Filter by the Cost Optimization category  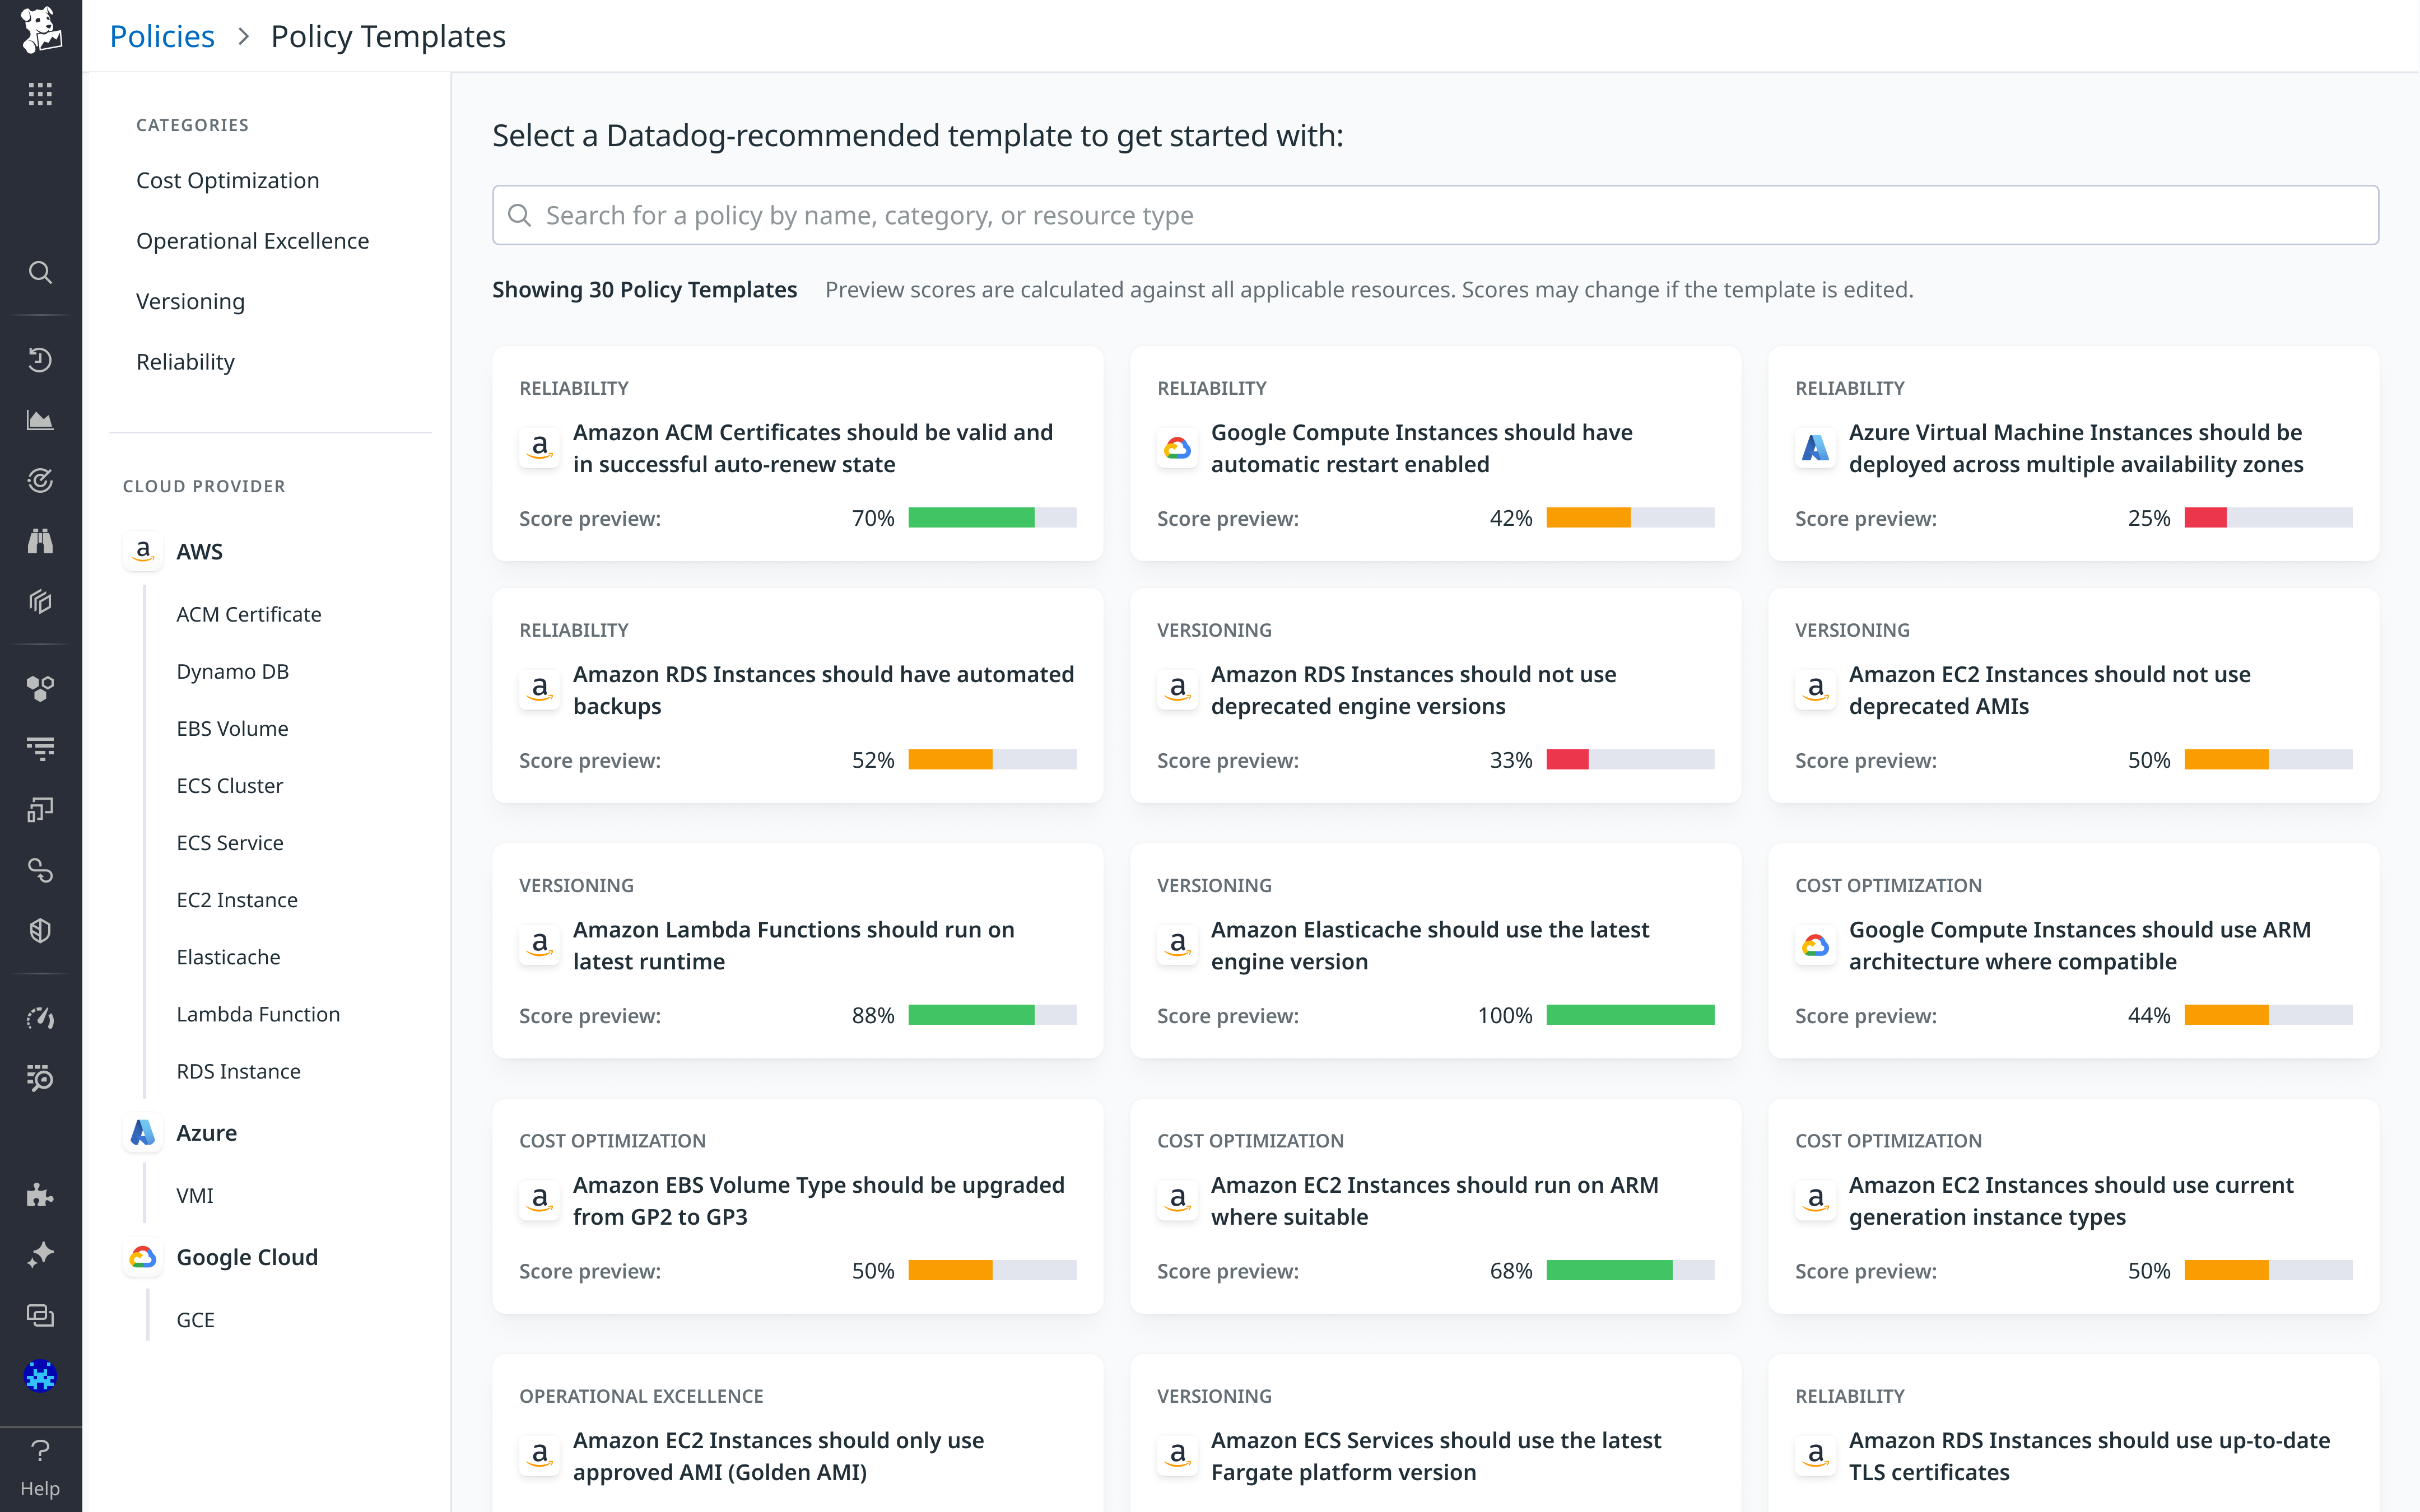tap(227, 180)
